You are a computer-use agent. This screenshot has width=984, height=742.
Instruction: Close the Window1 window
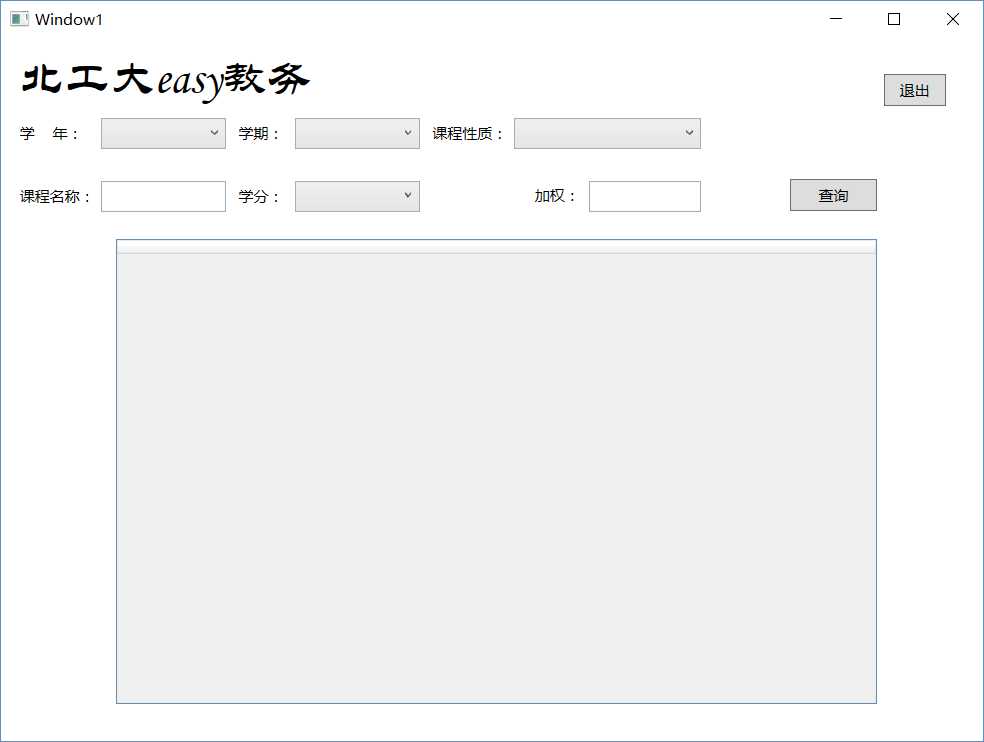pos(952,19)
